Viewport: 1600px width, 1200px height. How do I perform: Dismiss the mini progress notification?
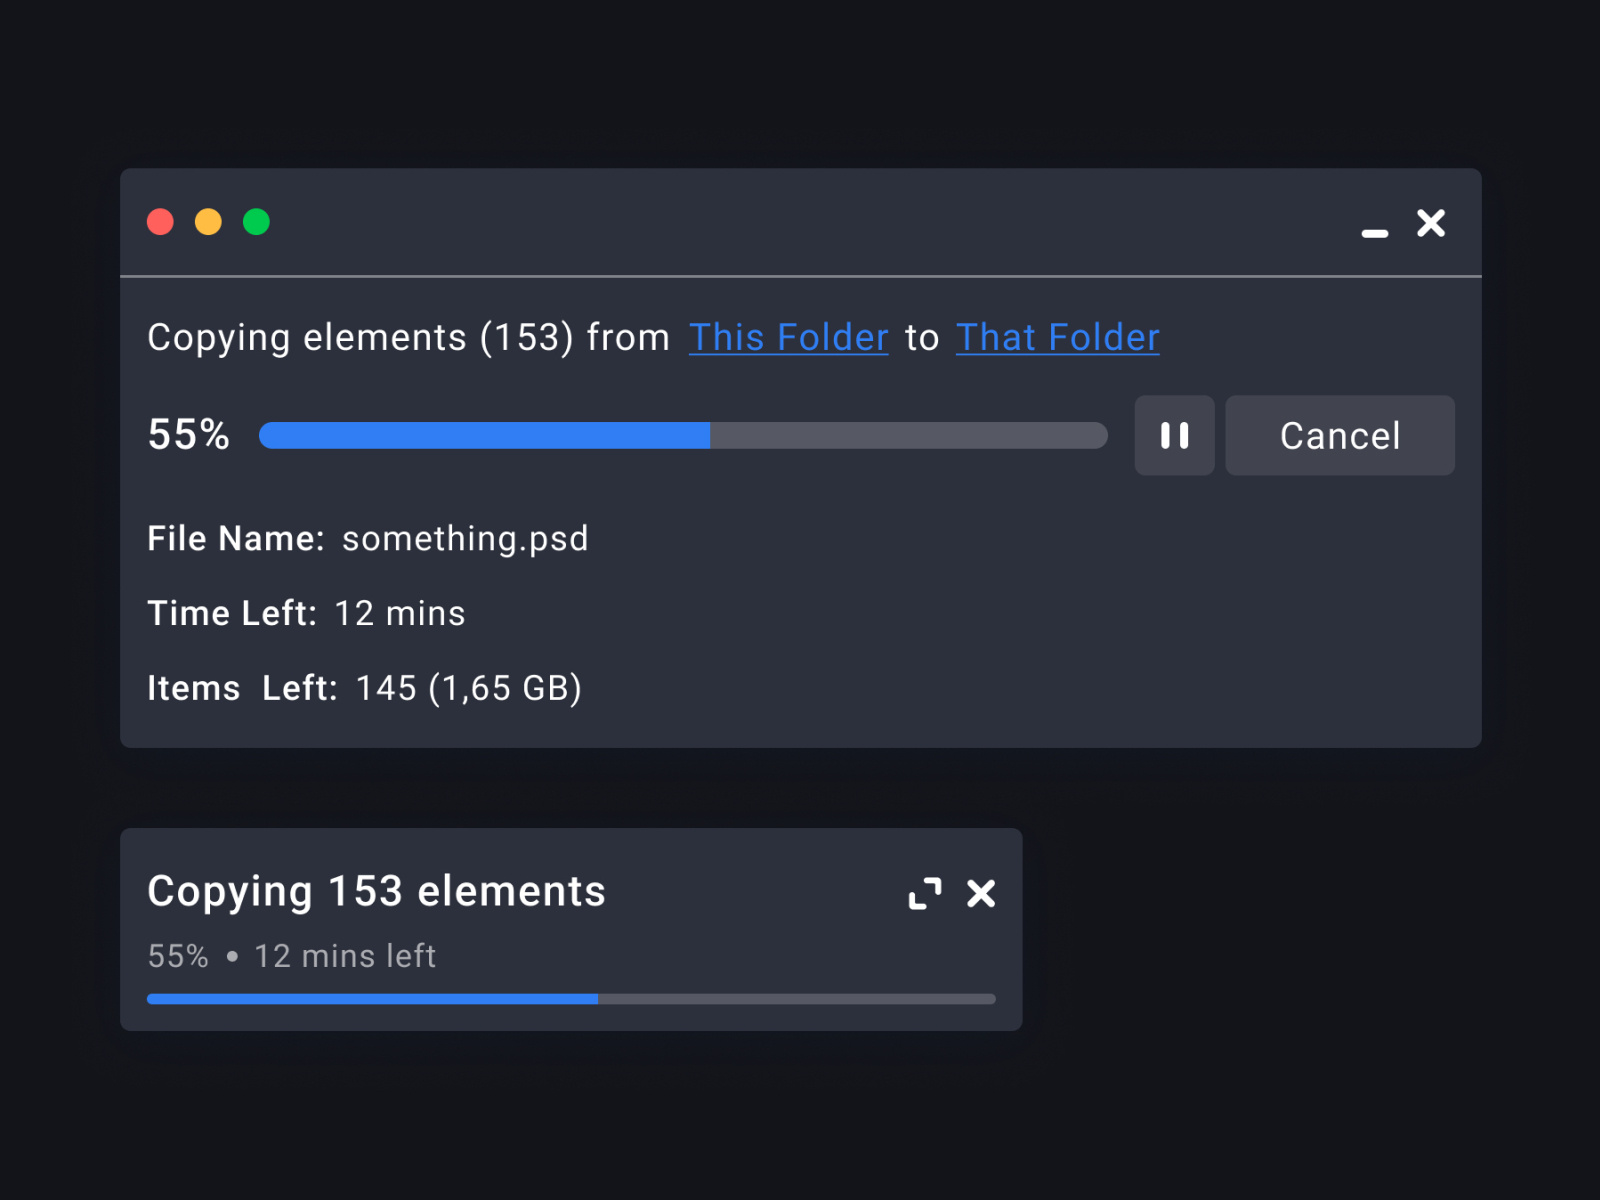pos(982,894)
